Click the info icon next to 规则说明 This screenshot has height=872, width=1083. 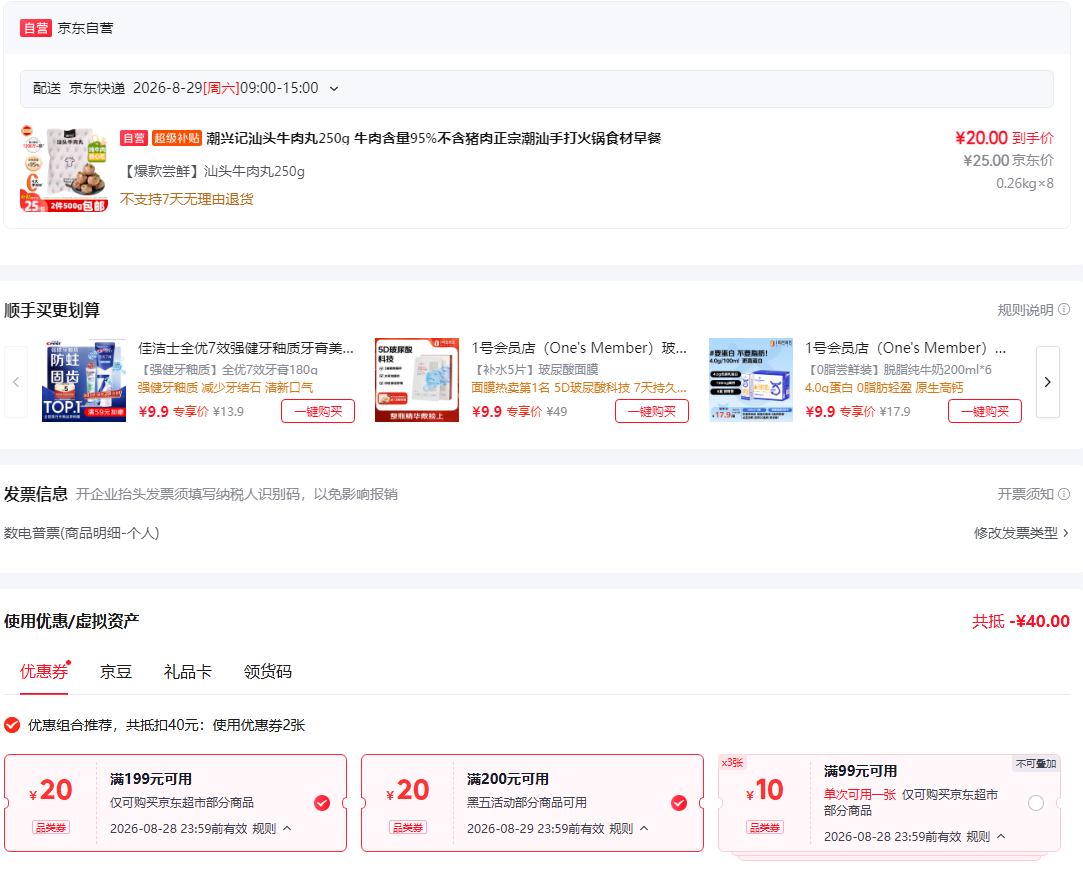tap(1064, 309)
